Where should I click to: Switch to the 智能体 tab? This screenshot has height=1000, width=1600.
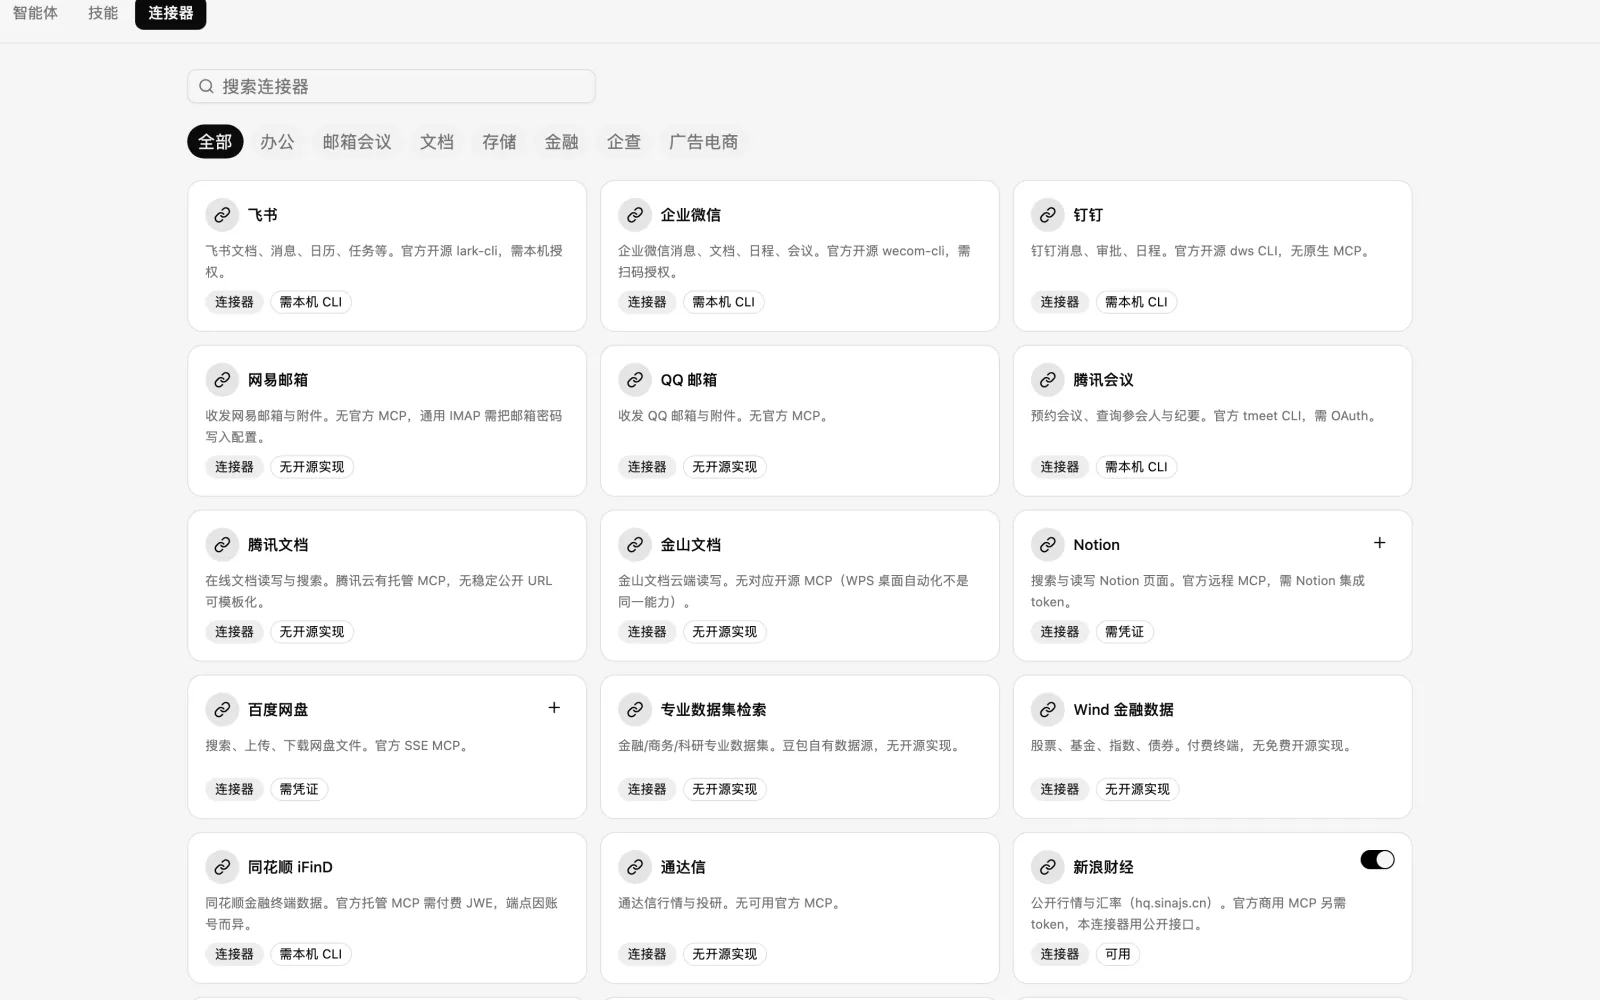tap(35, 13)
